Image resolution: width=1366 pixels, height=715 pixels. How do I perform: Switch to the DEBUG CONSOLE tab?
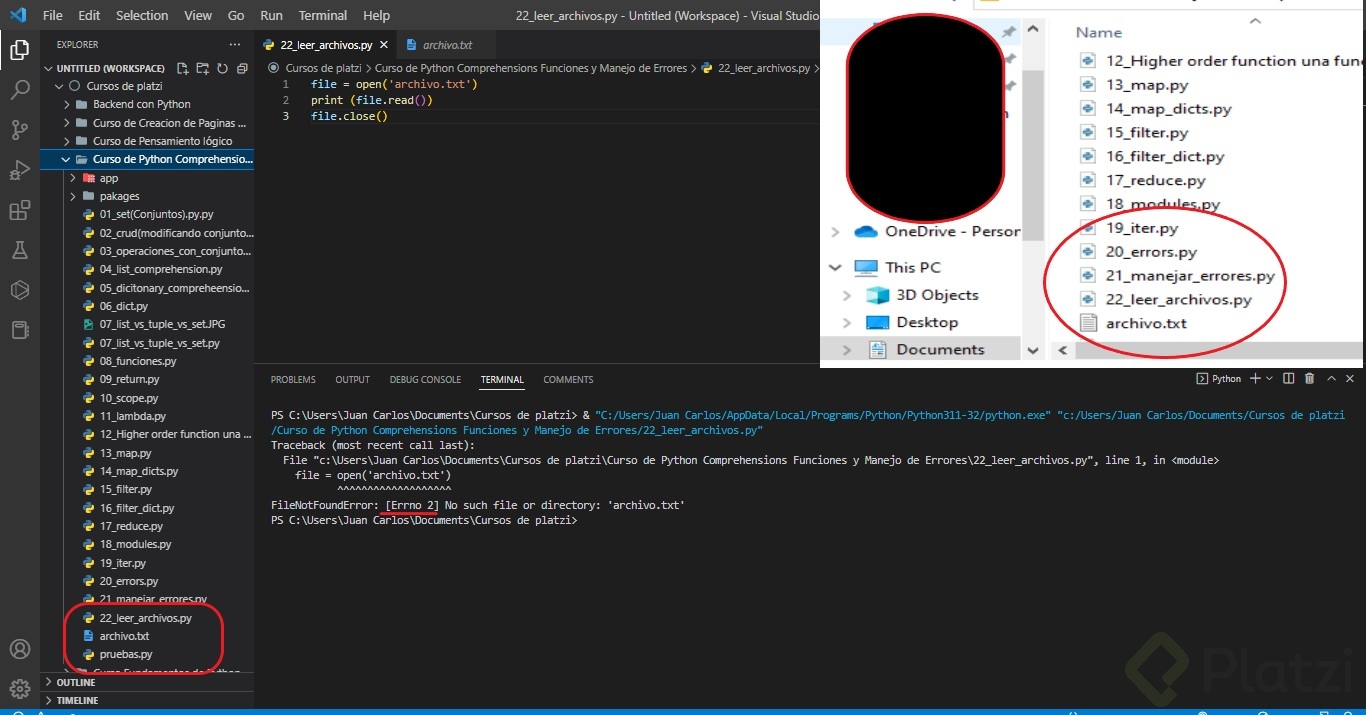tap(425, 379)
